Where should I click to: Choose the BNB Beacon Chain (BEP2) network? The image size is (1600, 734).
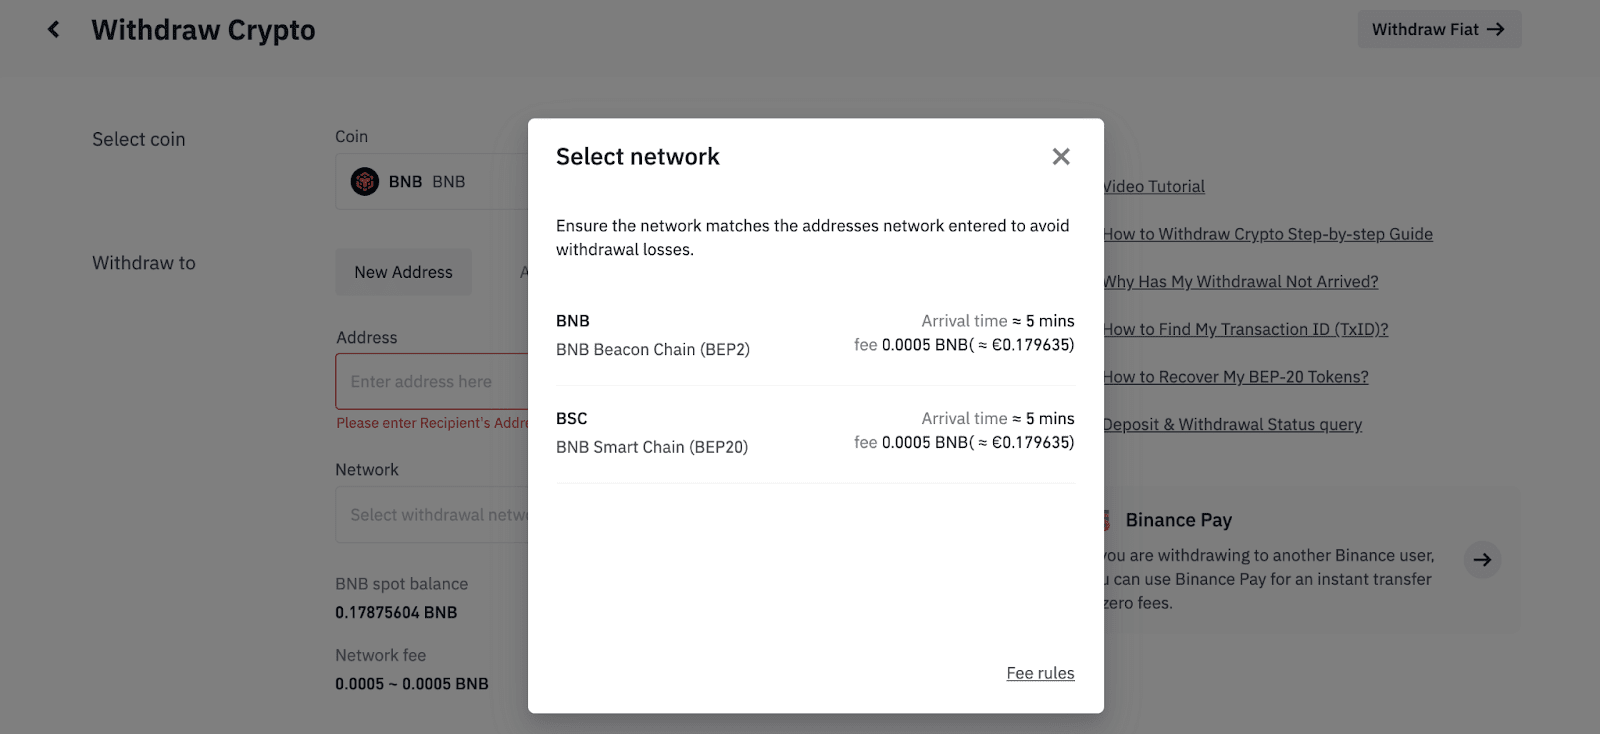pos(814,335)
